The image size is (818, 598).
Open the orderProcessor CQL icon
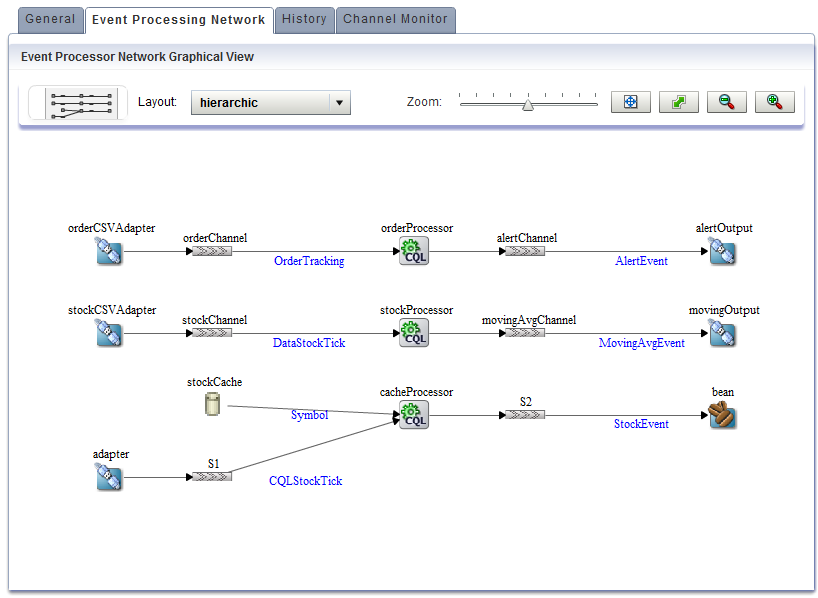pyautogui.click(x=414, y=251)
